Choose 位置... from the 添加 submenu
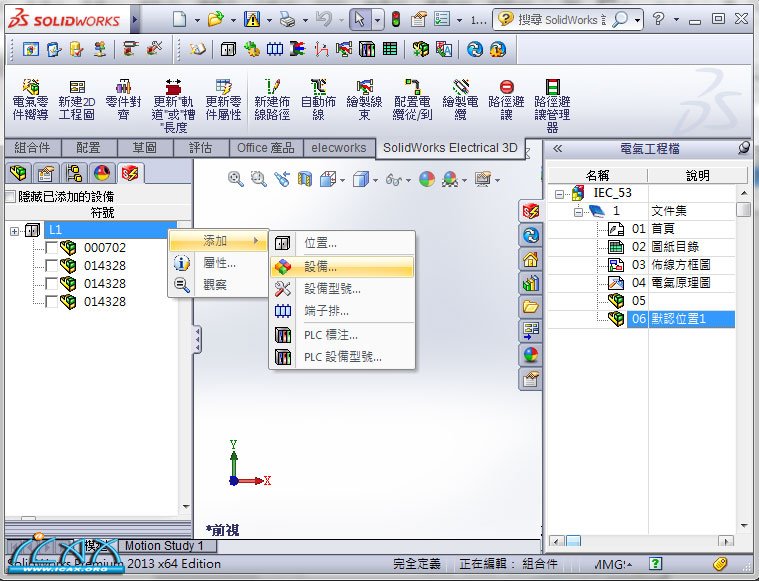Image resolution: width=759 pixels, height=581 pixels. coord(342,243)
